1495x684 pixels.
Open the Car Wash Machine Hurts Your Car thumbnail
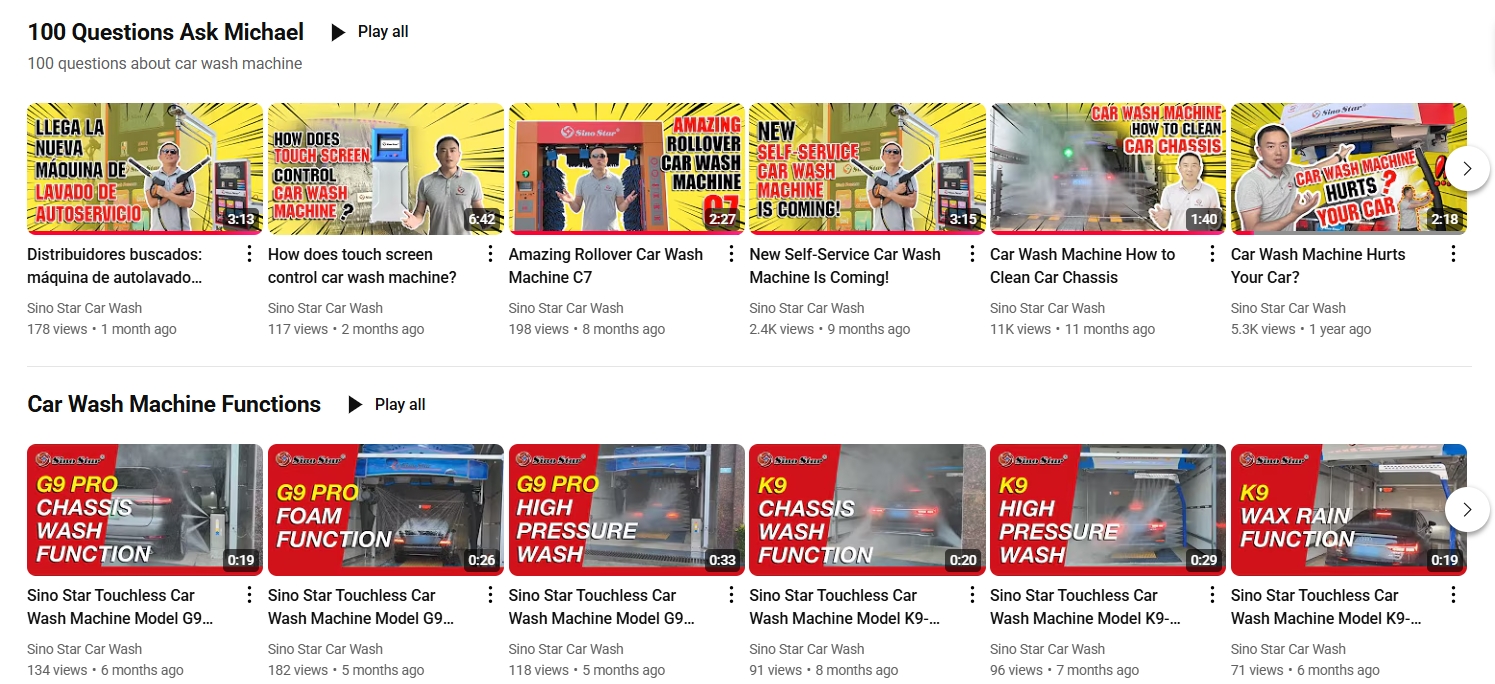tap(1349, 169)
